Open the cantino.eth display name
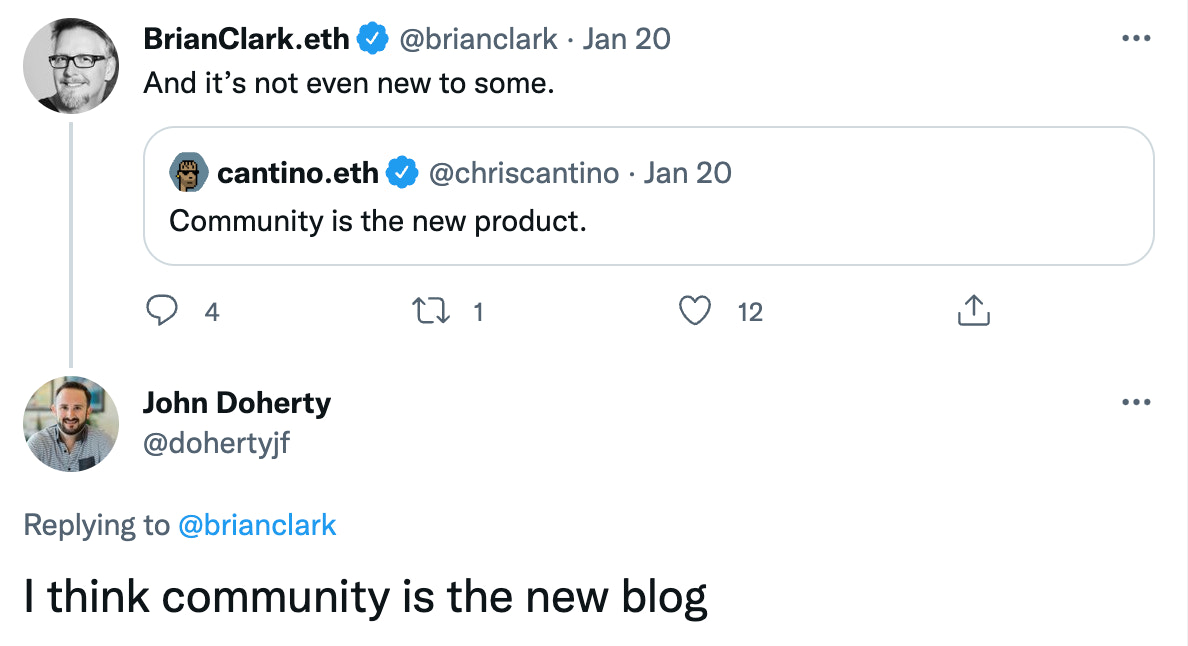 (x=297, y=173)
